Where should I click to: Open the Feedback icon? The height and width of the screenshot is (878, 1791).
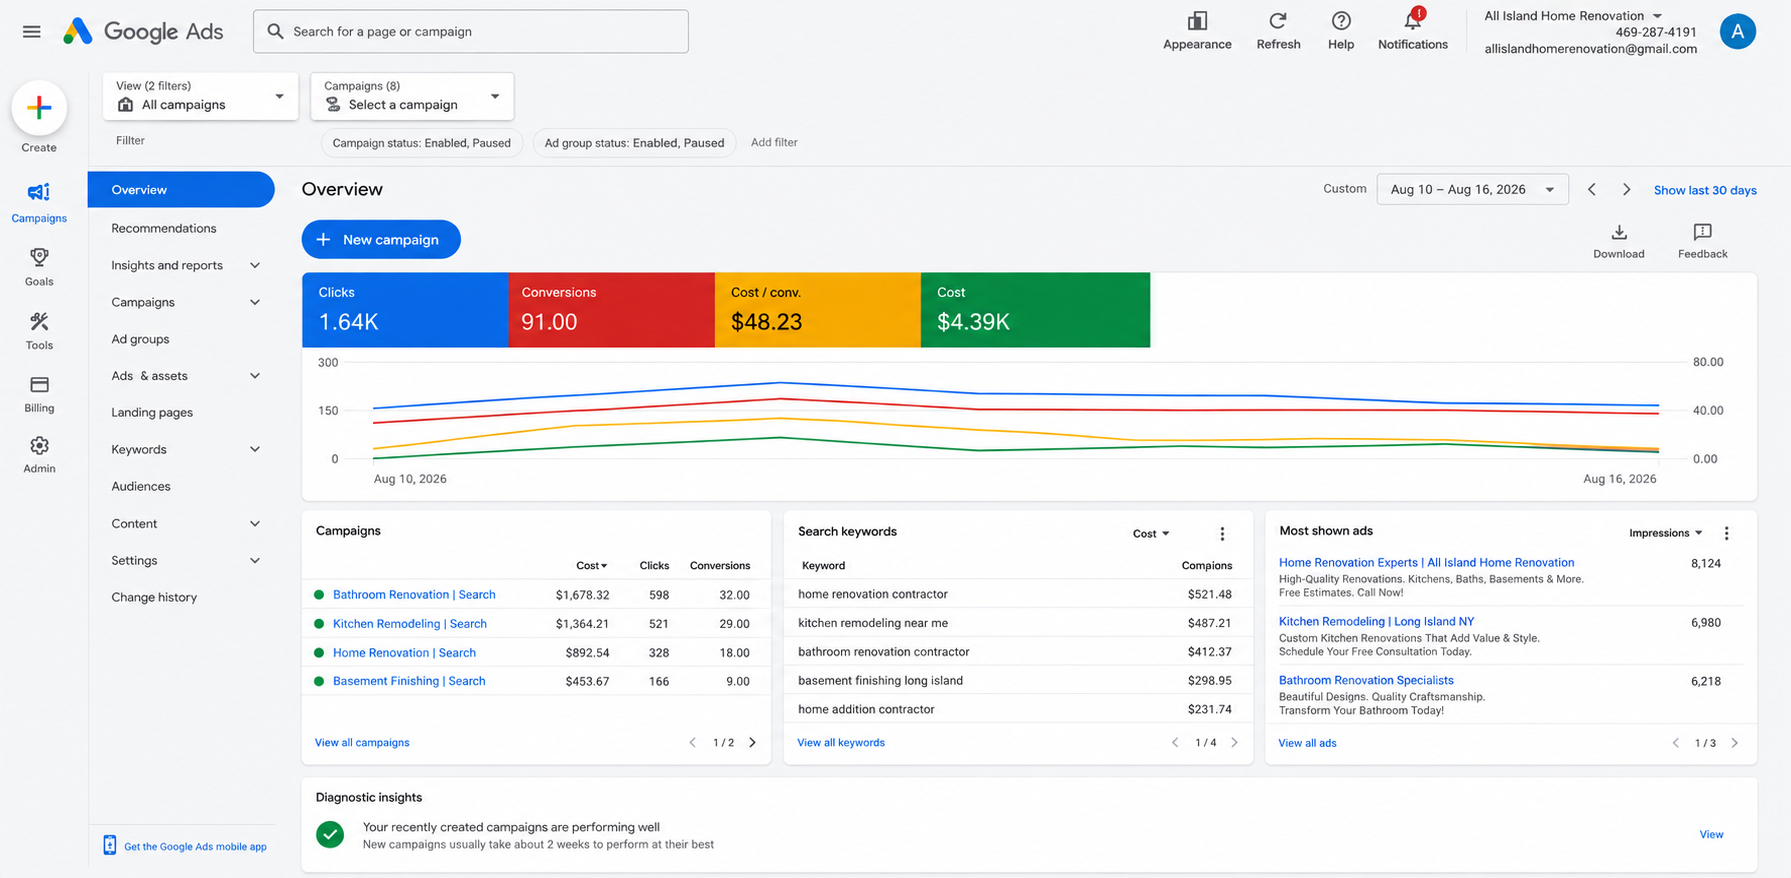[x=1702, y=241]
